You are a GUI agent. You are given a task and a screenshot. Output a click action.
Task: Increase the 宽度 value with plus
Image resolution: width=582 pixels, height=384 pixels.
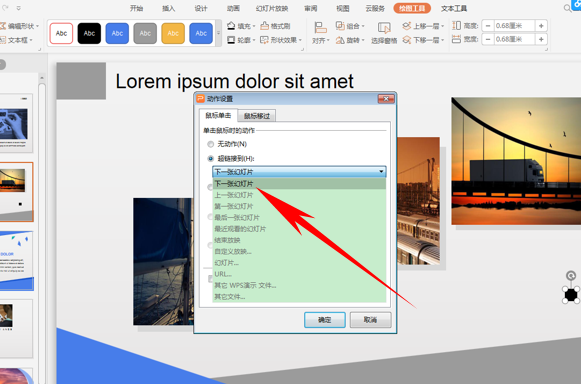pos(541,39)
